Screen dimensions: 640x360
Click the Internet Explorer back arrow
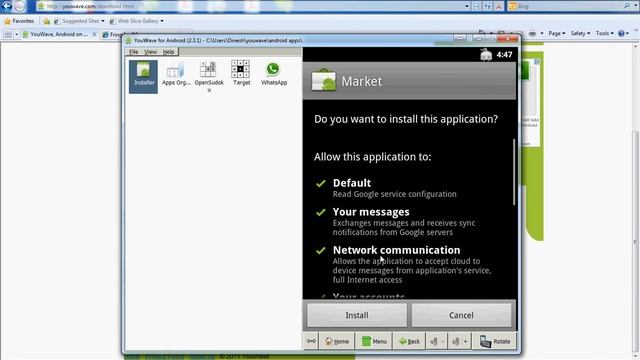coord(7,6)
